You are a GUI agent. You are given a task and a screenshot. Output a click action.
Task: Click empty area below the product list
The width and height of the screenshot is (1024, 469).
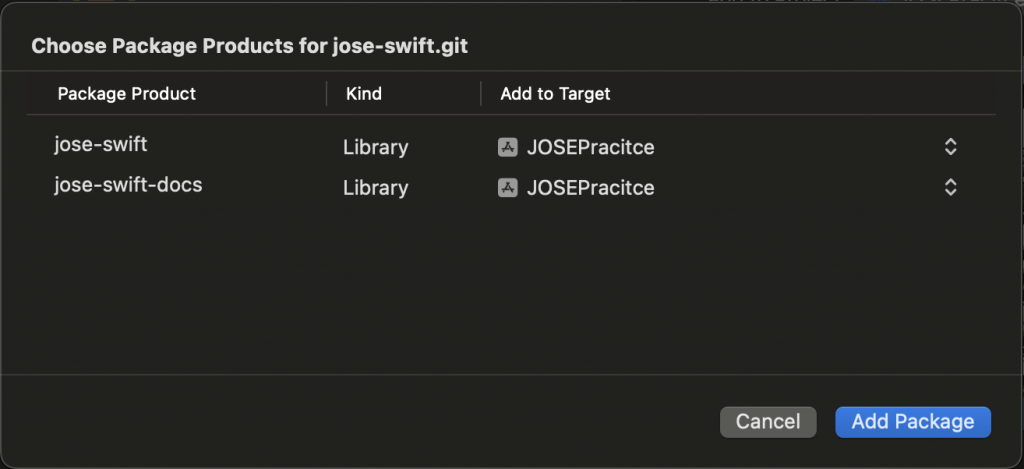(500, 290)
